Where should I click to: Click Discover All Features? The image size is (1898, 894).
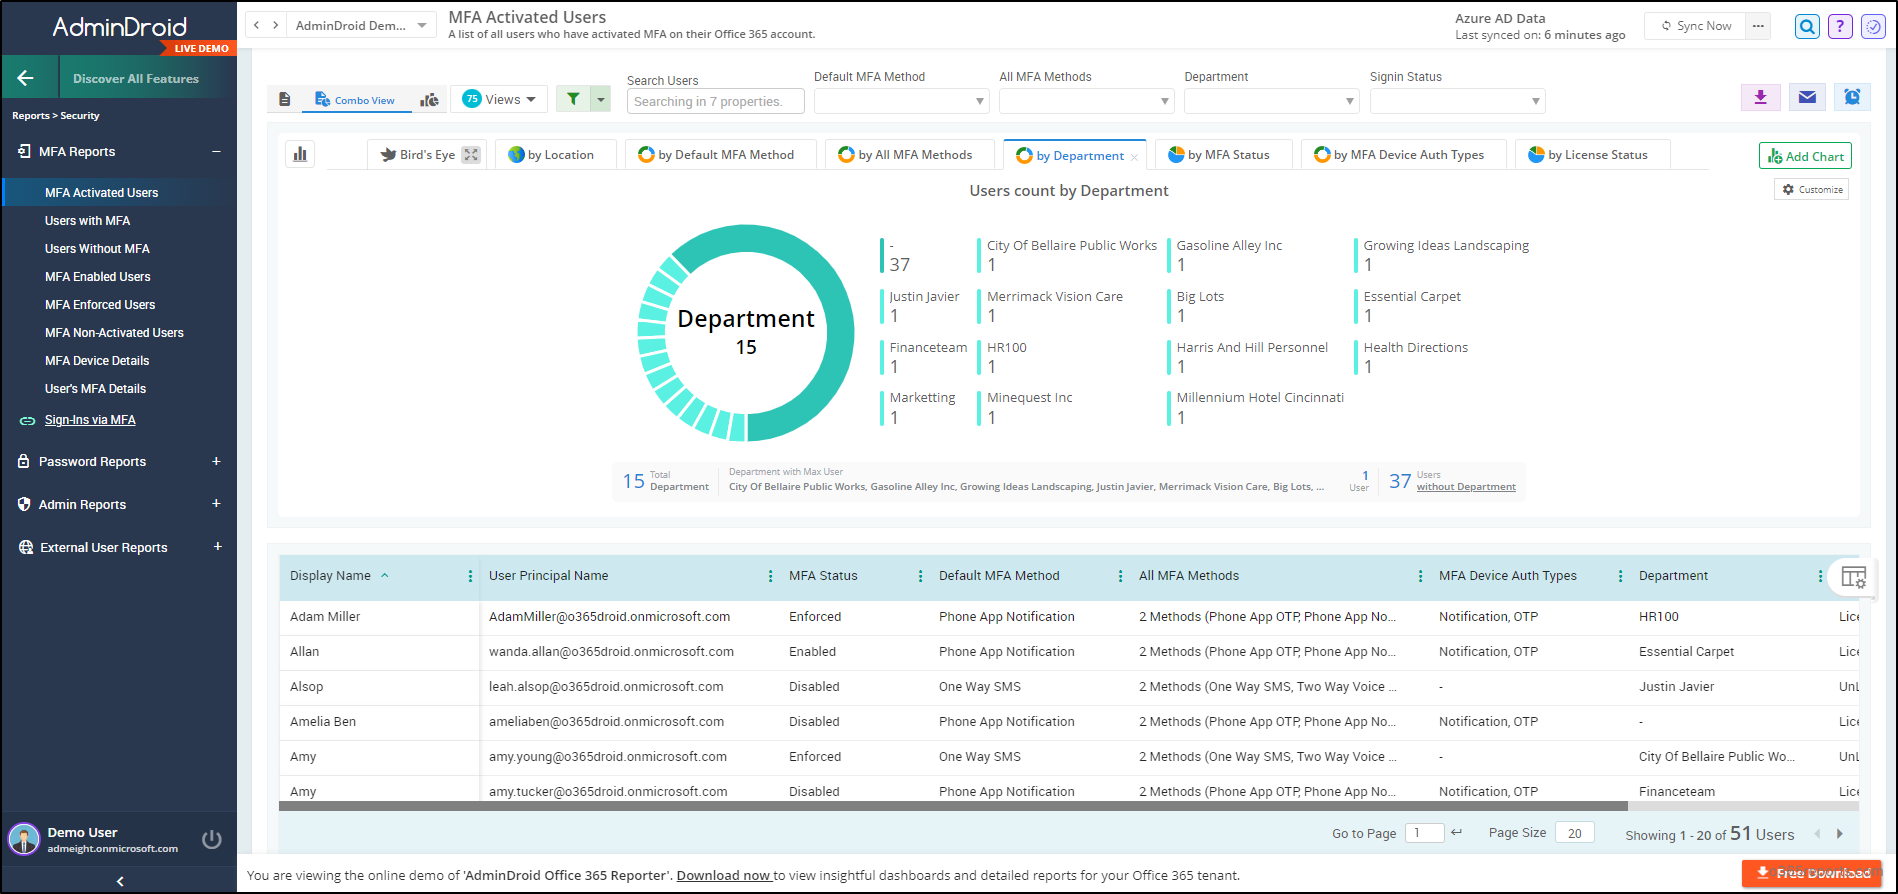coord(136,78)
